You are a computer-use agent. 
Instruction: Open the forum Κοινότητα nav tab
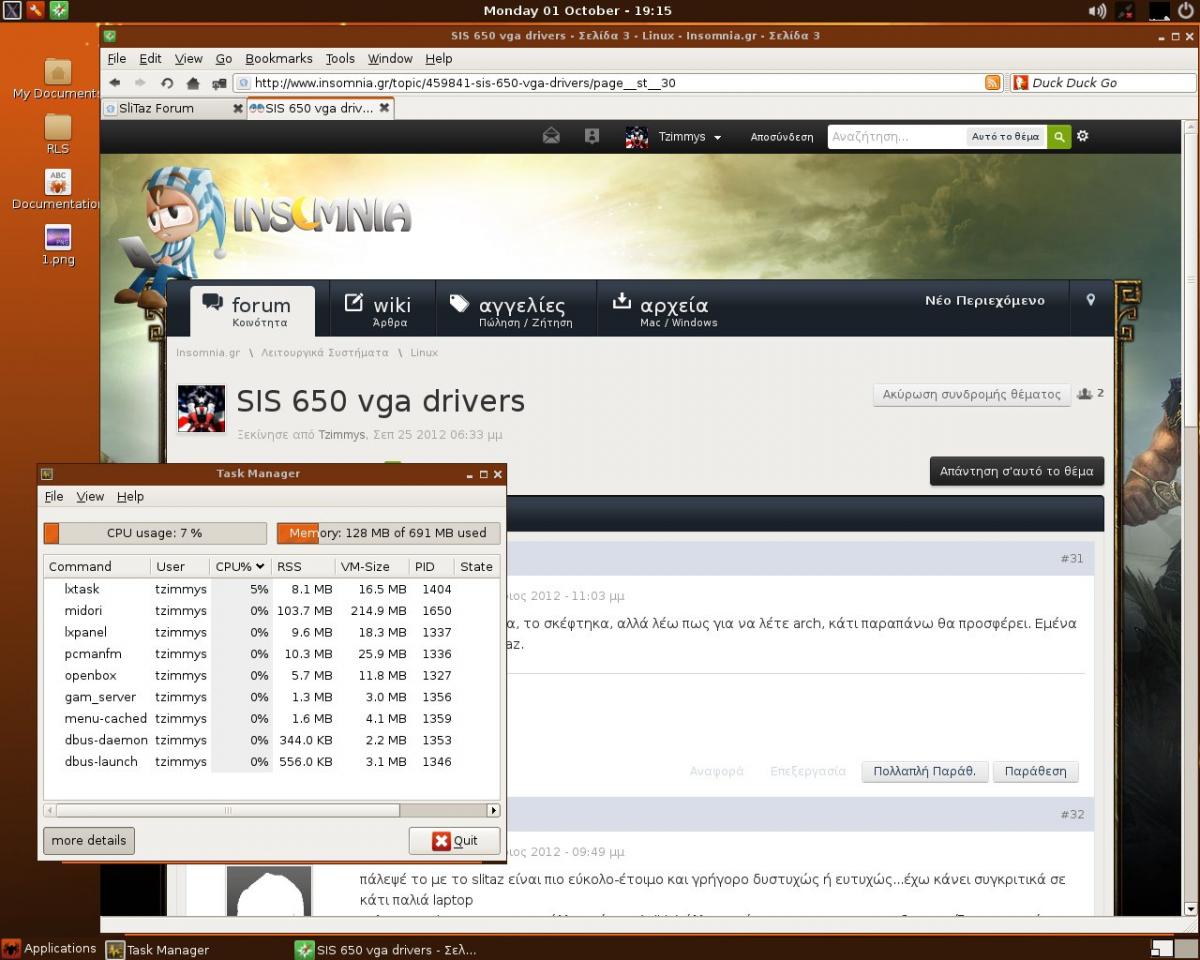pyautogui.click(x=253, y=311)
